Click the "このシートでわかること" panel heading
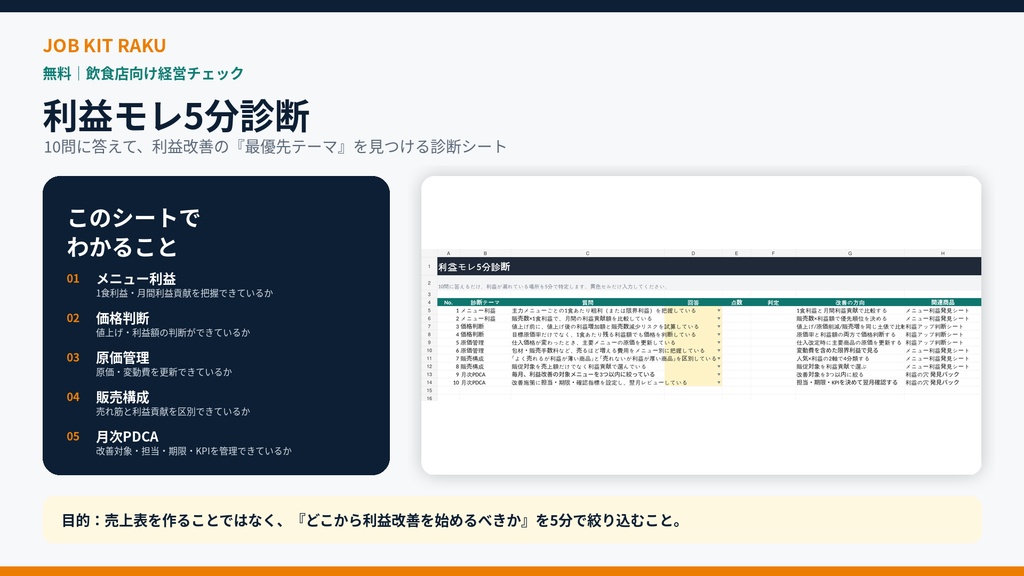Viewport: 1024px width, 576px height. 133,232
